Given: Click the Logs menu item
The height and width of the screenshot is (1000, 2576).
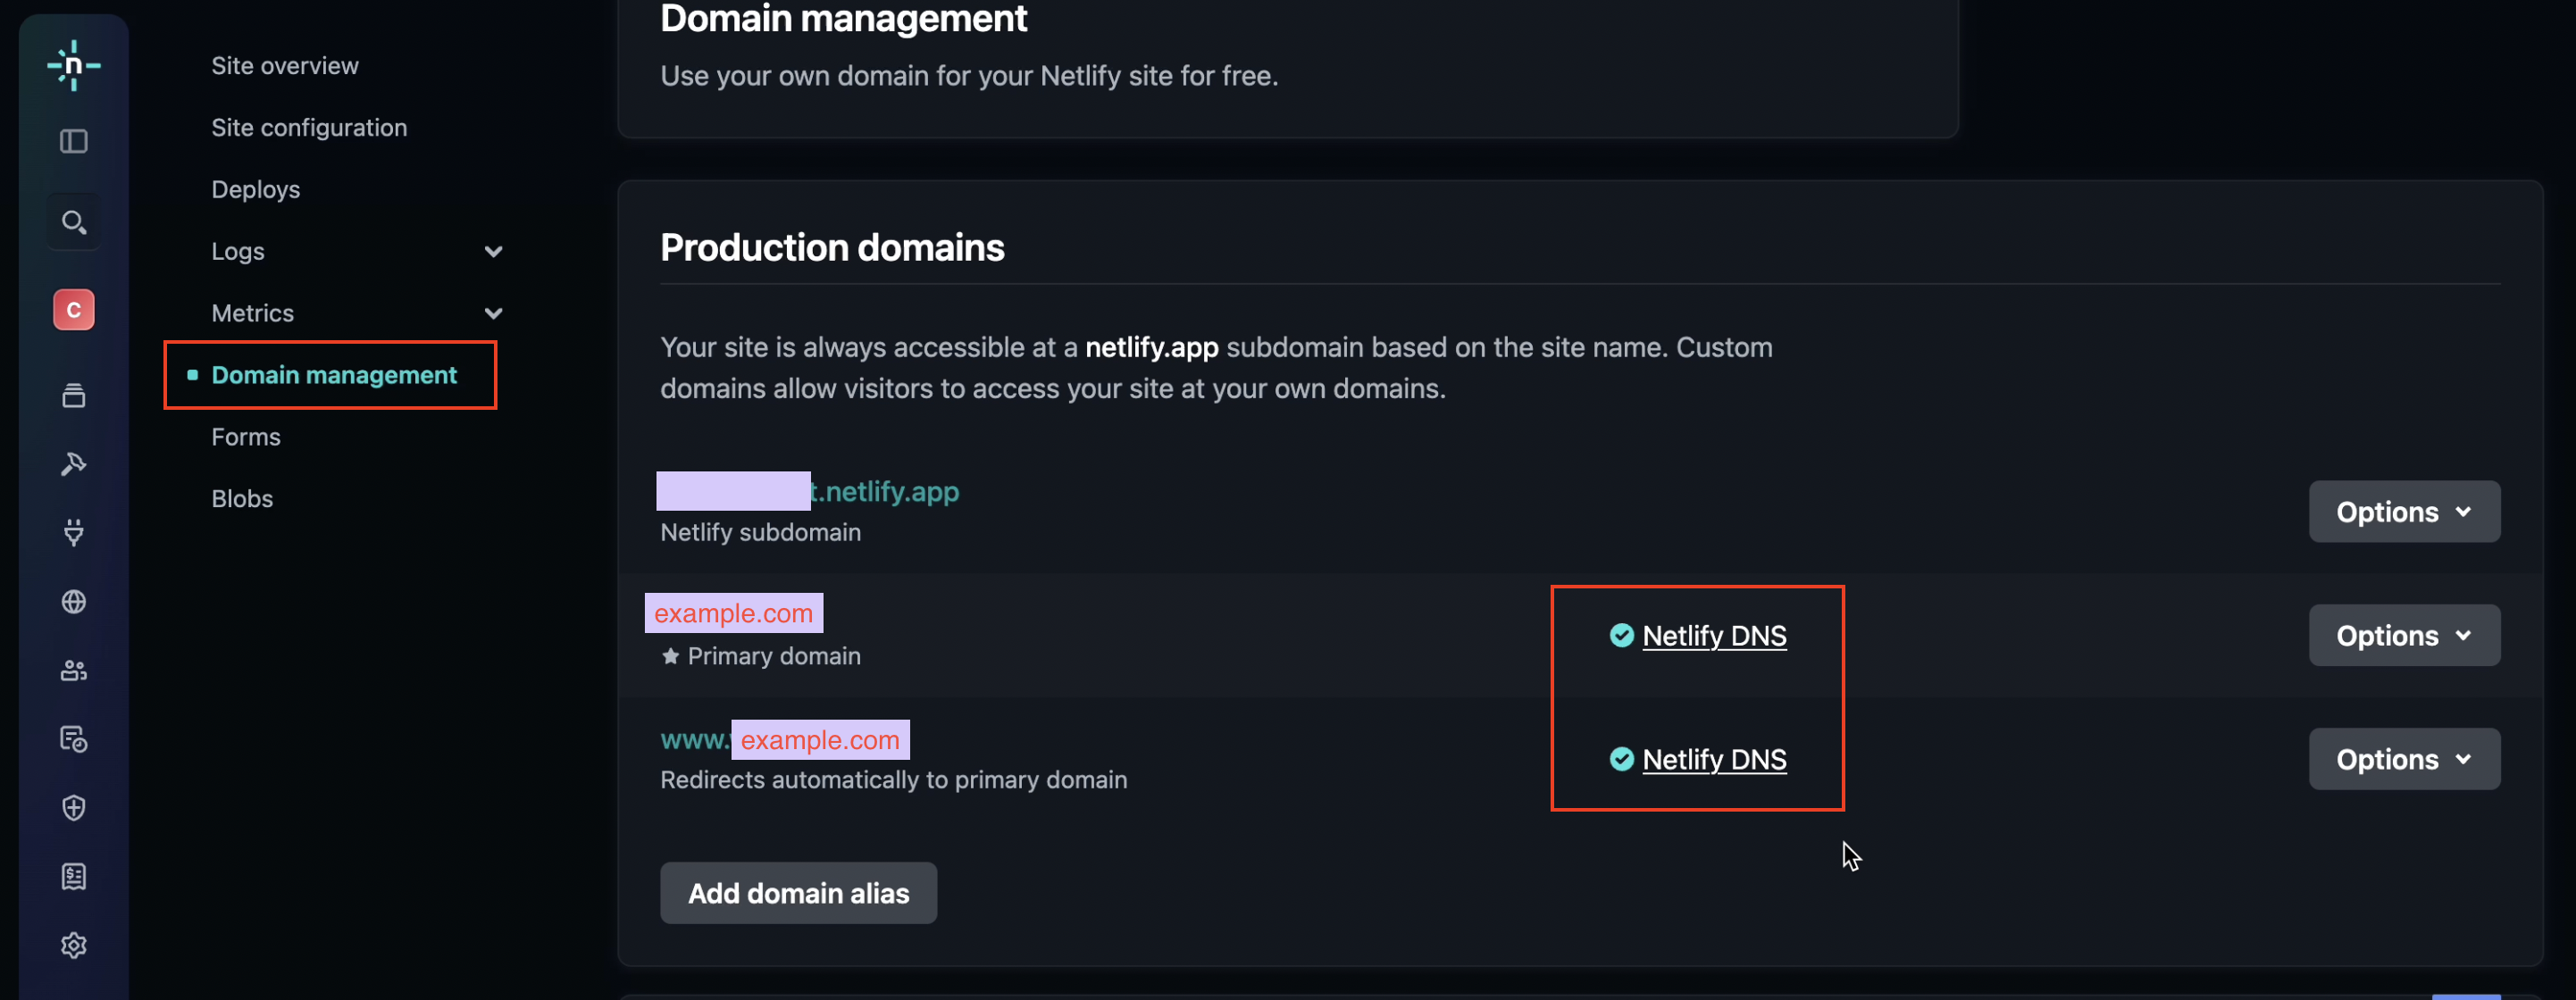Looking at the screenshot, I should [x=238, y=251].
